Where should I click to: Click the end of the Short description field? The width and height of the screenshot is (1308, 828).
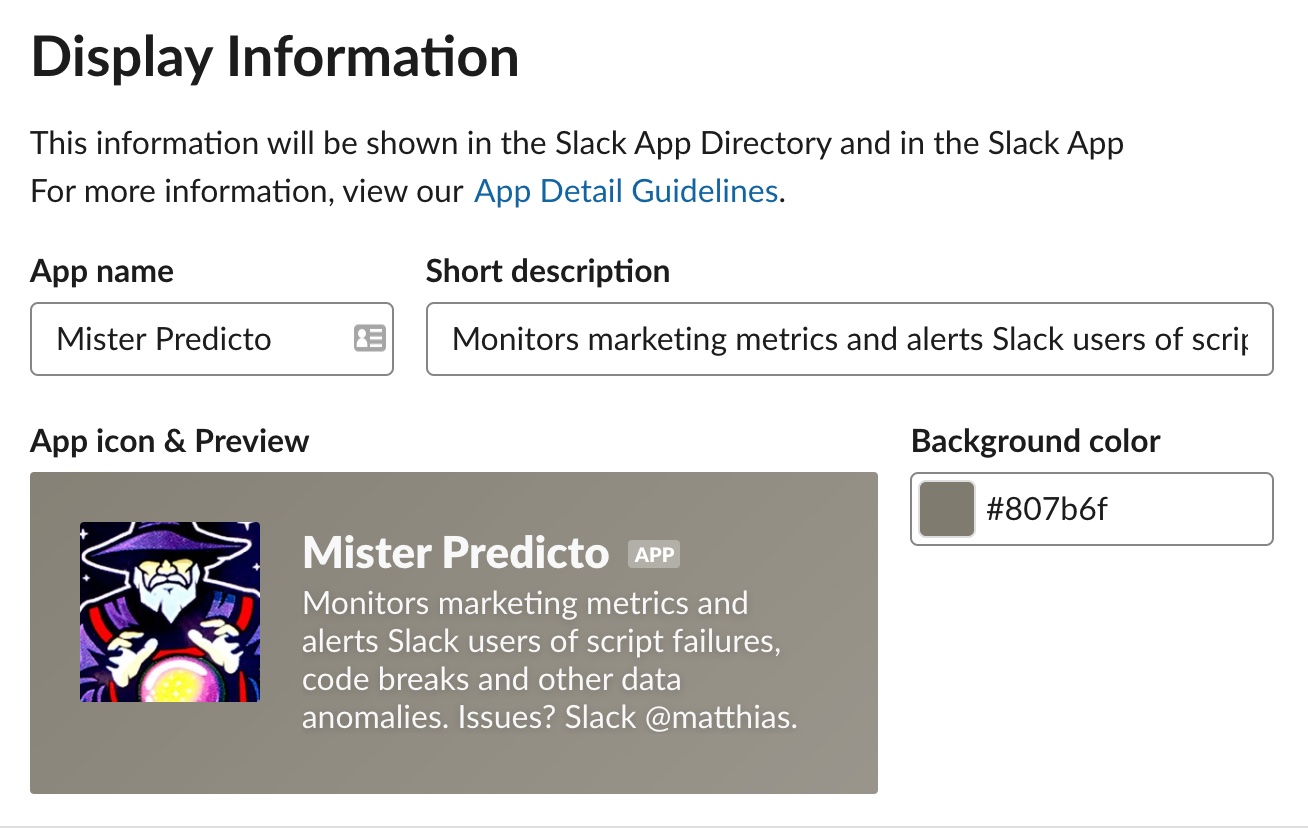pos(1255,339)
